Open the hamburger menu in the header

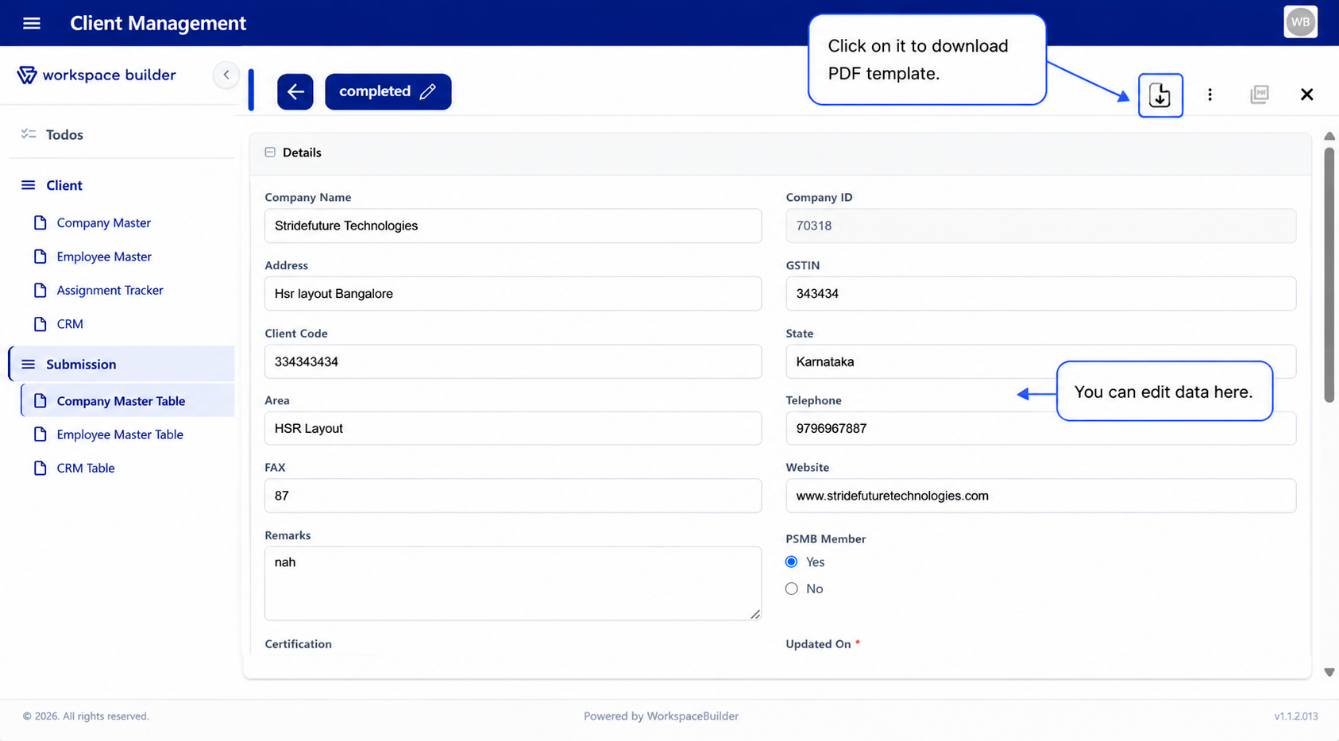(32, 23)
